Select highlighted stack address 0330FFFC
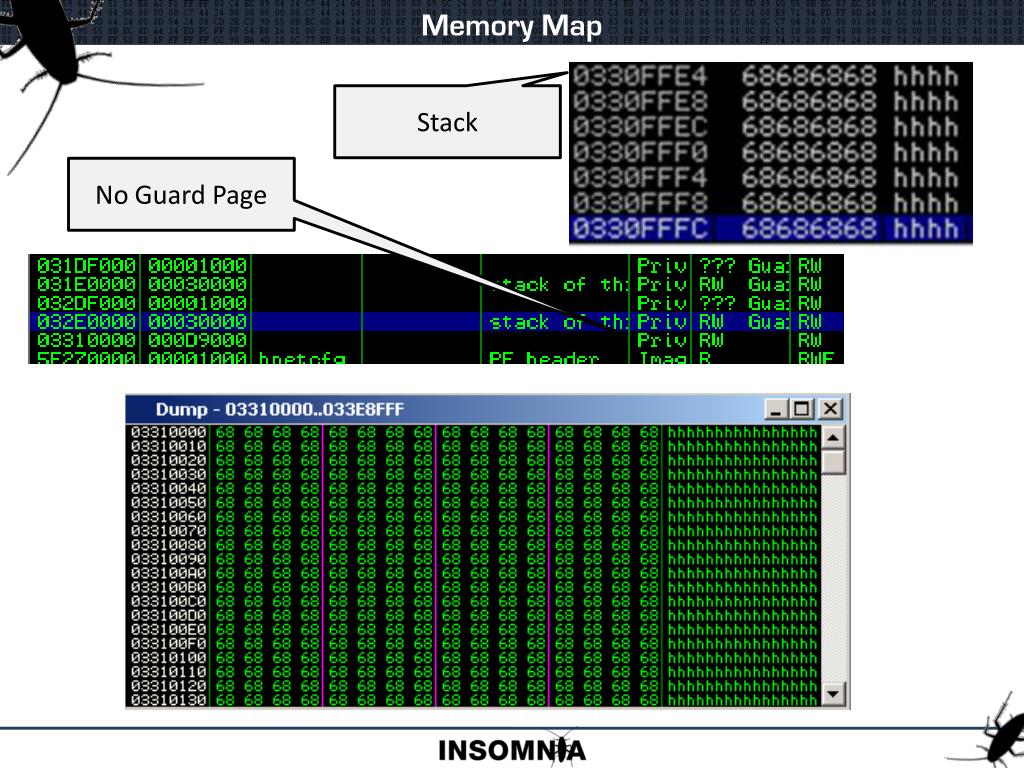Viewport: 1024px width, 768px height. [x=640, y=229]
